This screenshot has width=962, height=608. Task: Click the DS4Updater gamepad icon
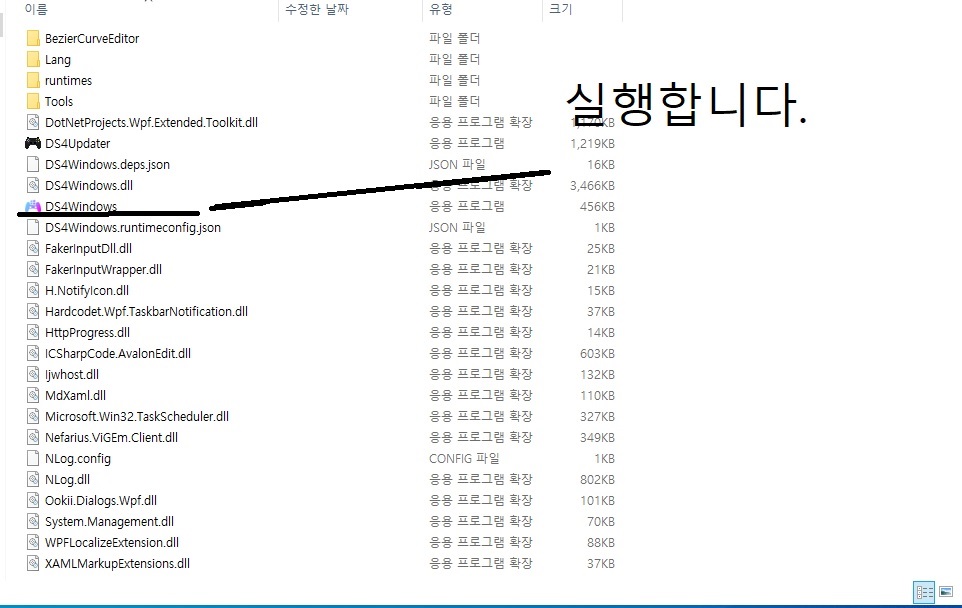[33, 143]
